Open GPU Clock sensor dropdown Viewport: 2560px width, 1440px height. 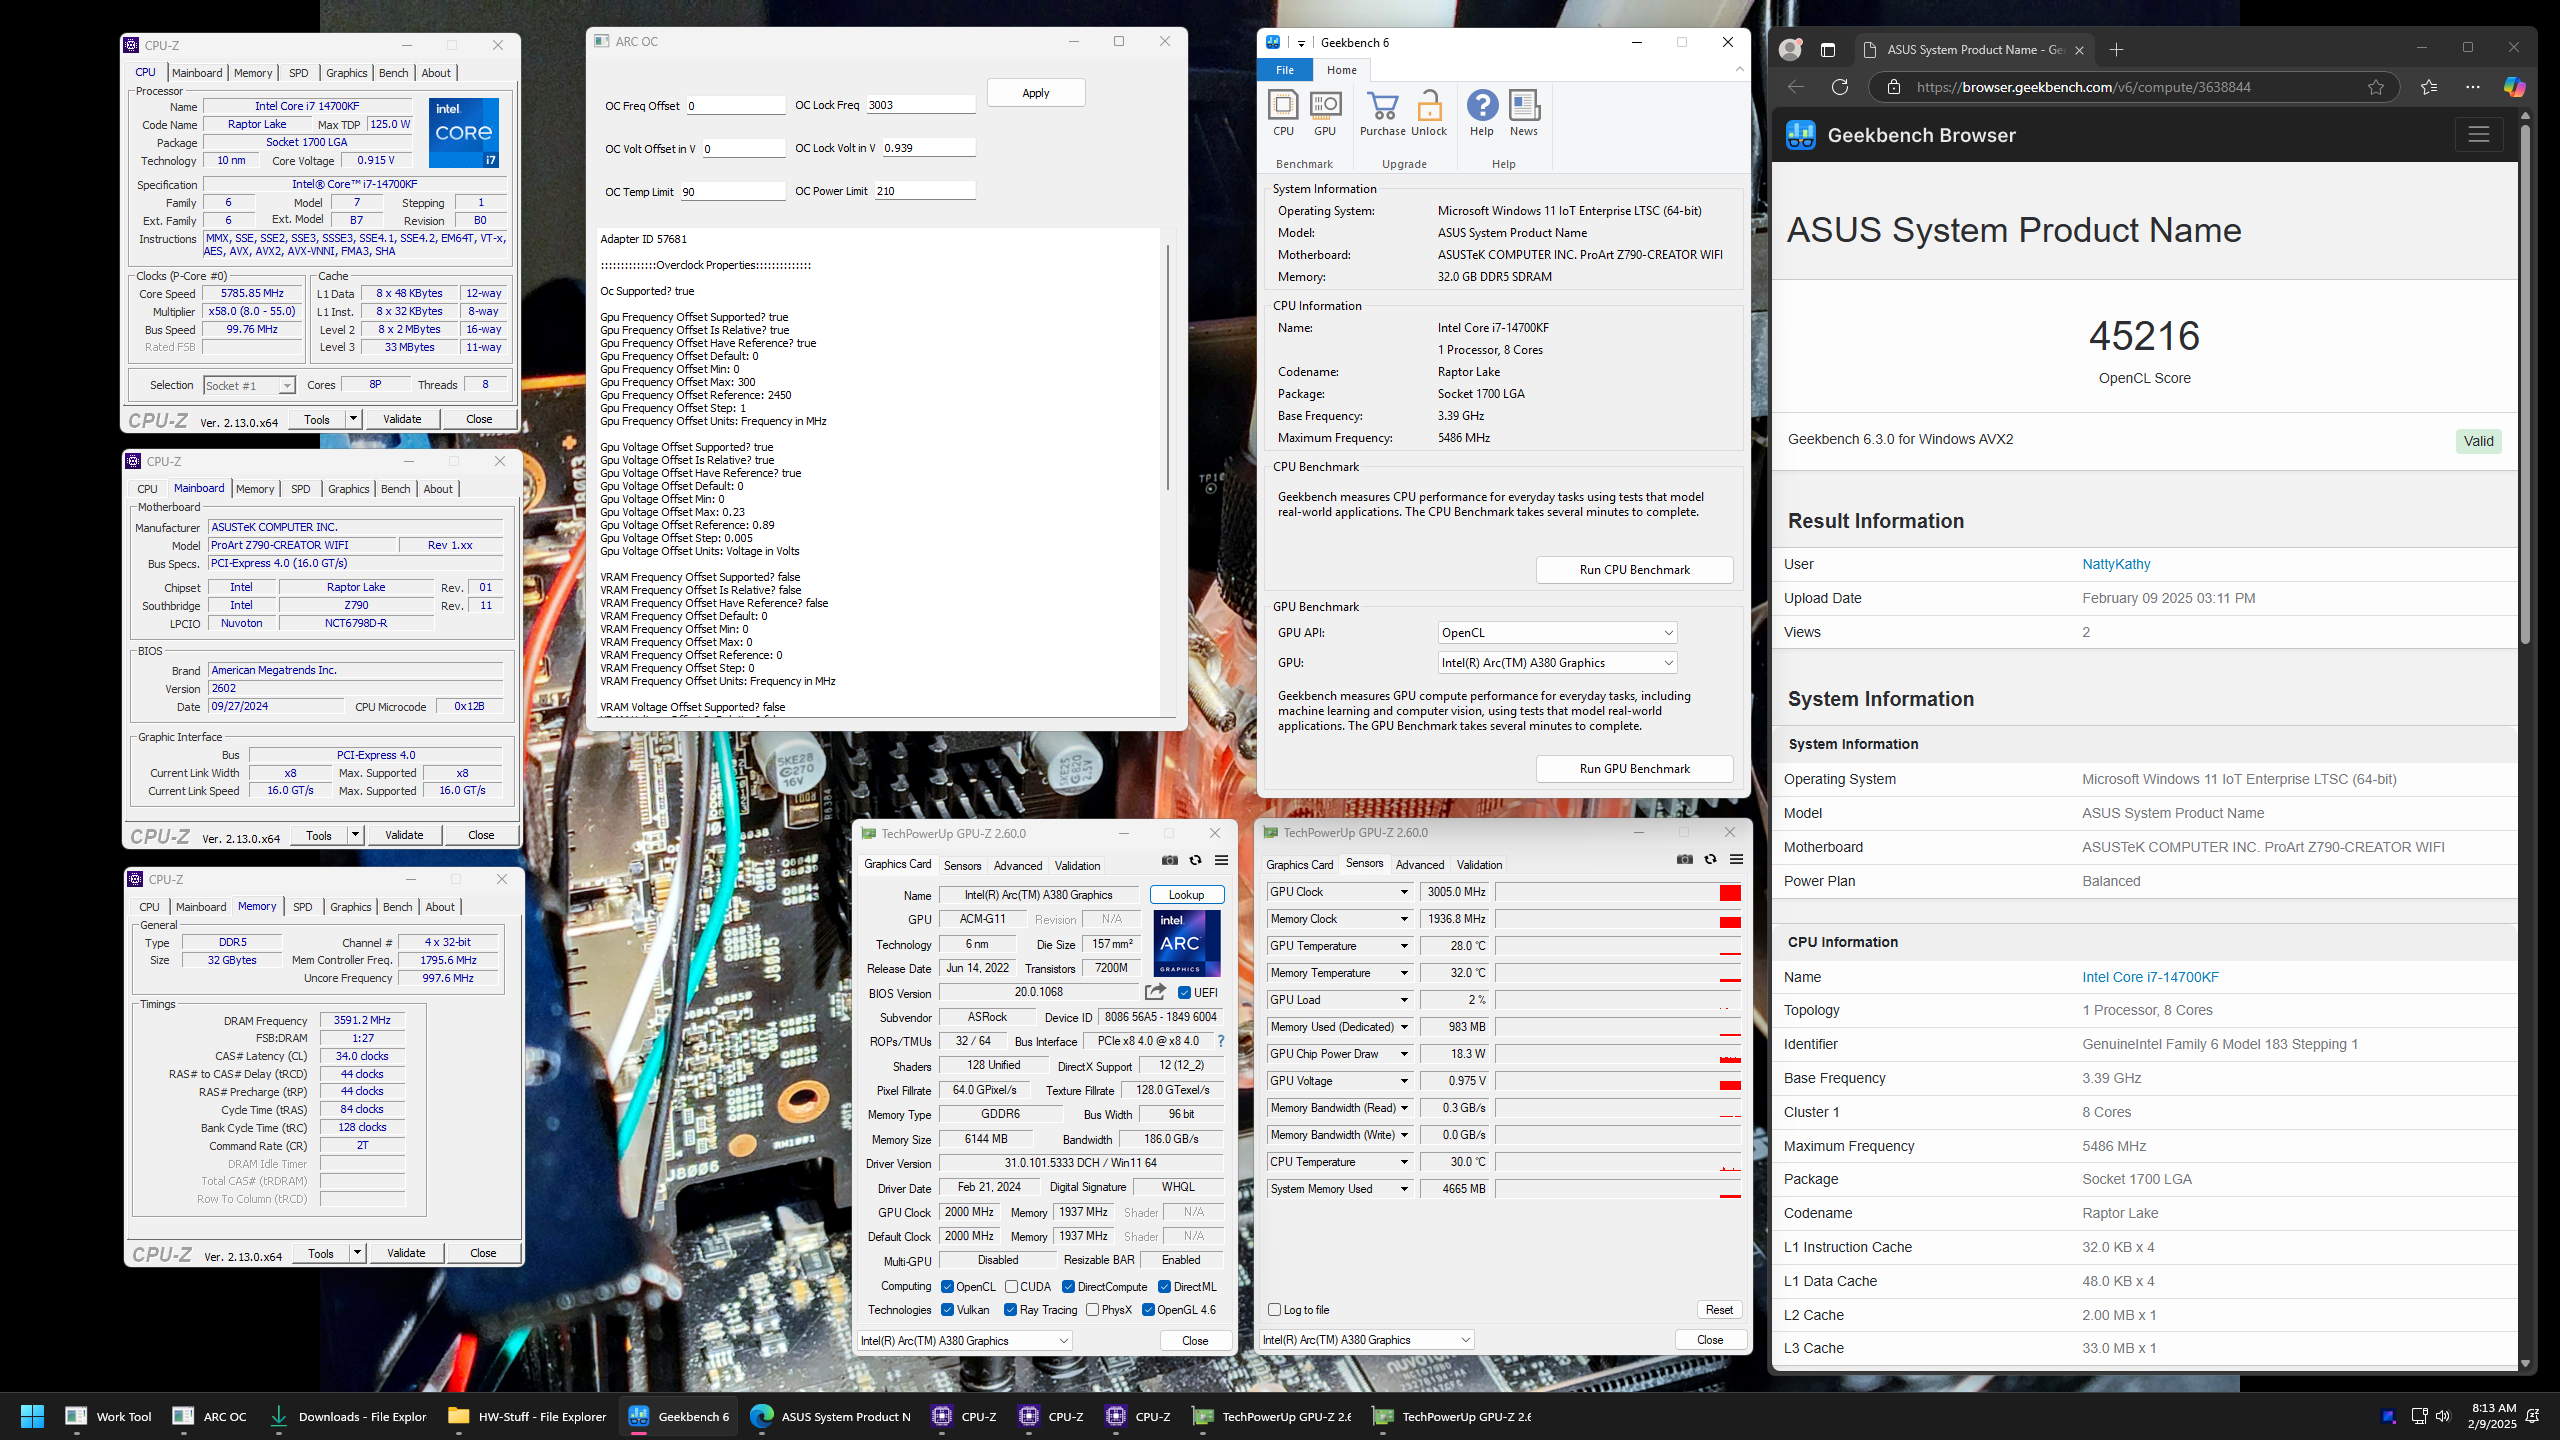1403,892
